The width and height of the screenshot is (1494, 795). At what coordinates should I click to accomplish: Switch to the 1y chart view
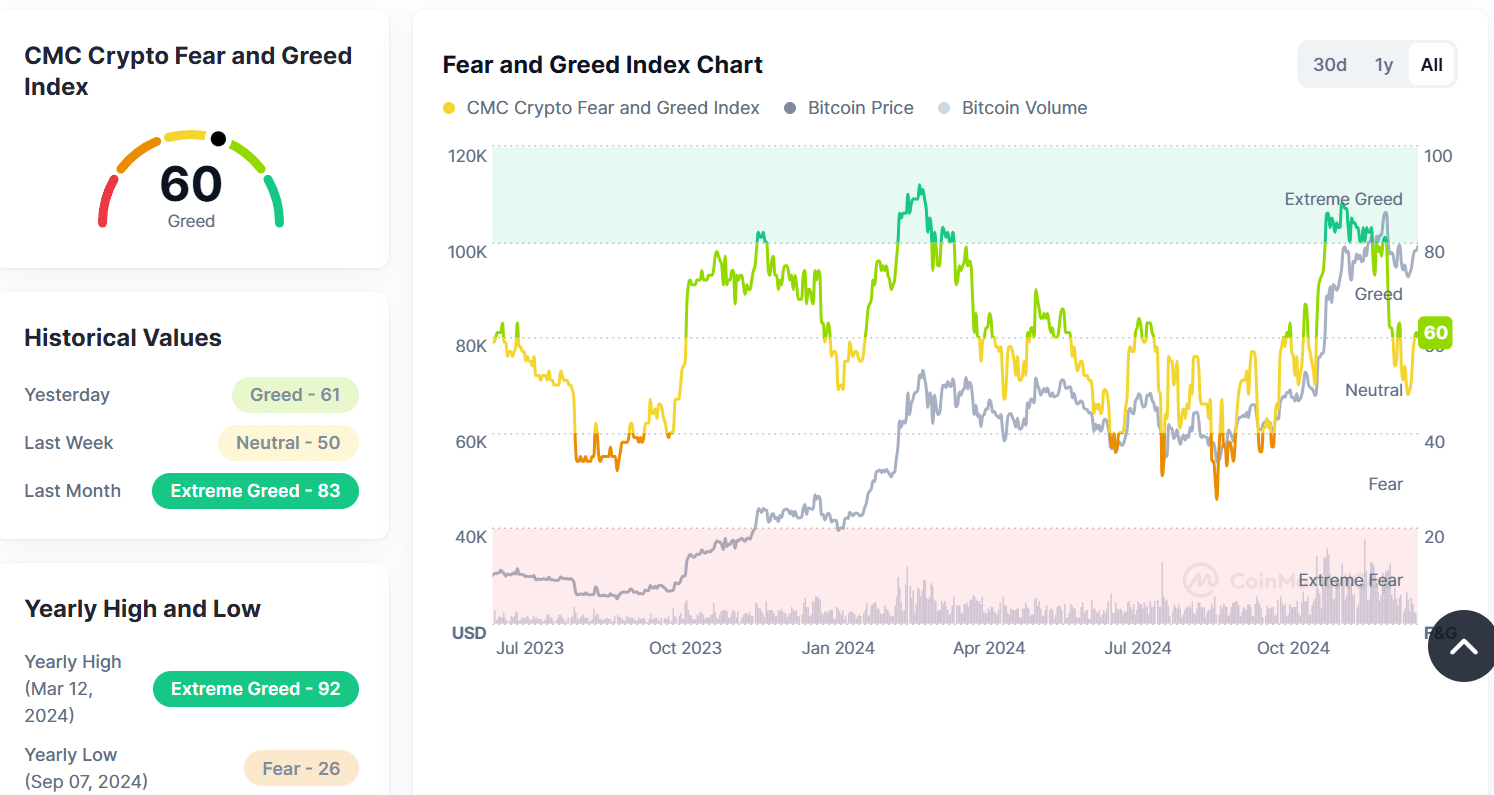tap(1384, 63)
